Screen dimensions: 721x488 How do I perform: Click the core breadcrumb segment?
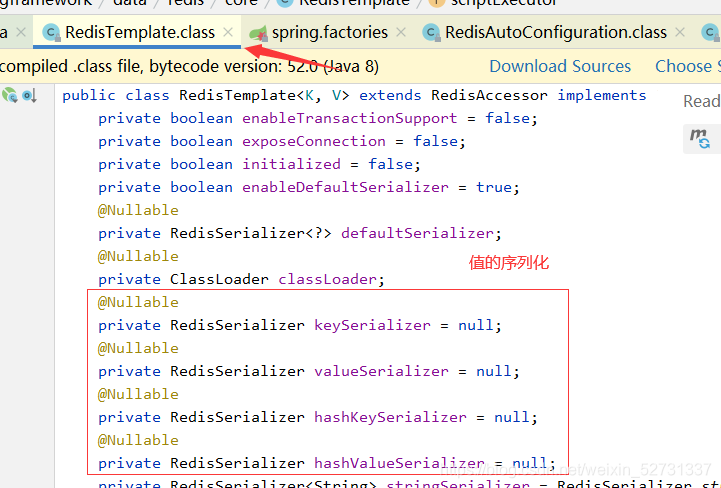(x=241, y=3)
